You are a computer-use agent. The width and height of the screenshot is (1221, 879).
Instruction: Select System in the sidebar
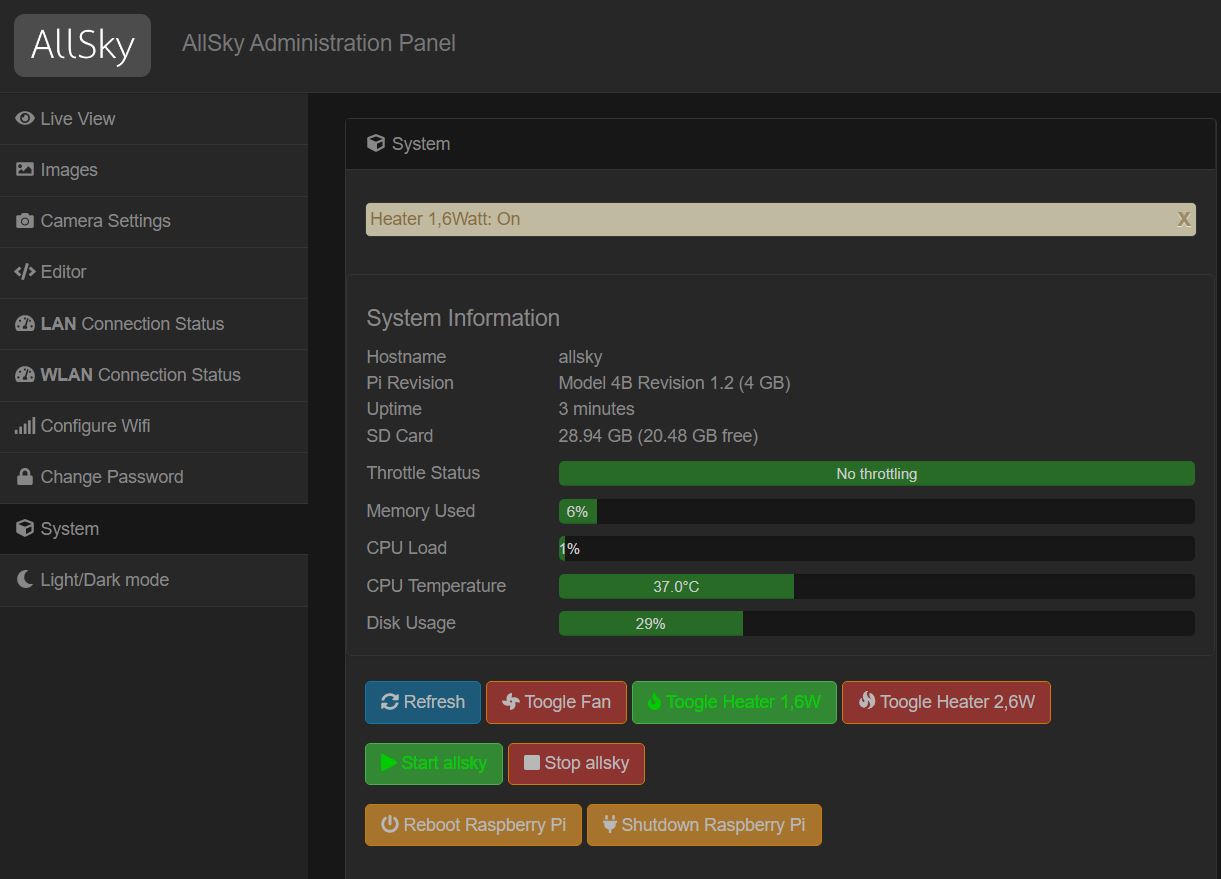154,529
